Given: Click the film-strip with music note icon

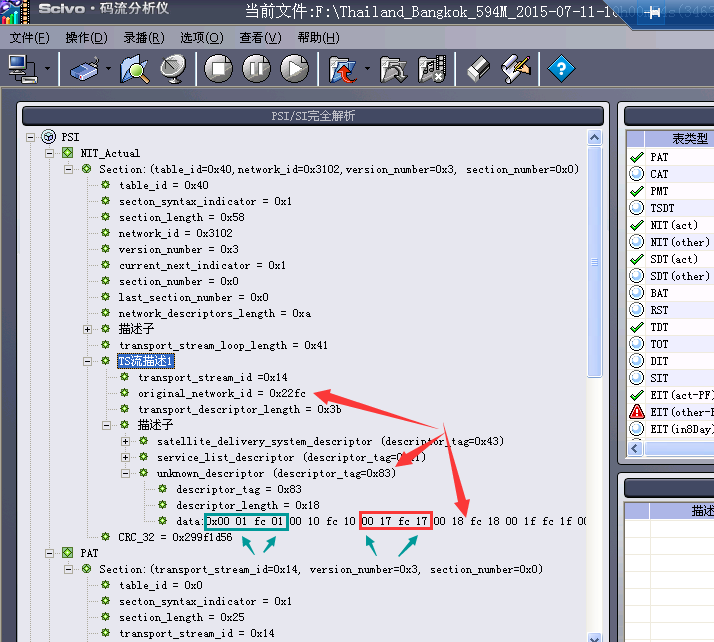Looking at the screenshot, I should click(432, 69).
